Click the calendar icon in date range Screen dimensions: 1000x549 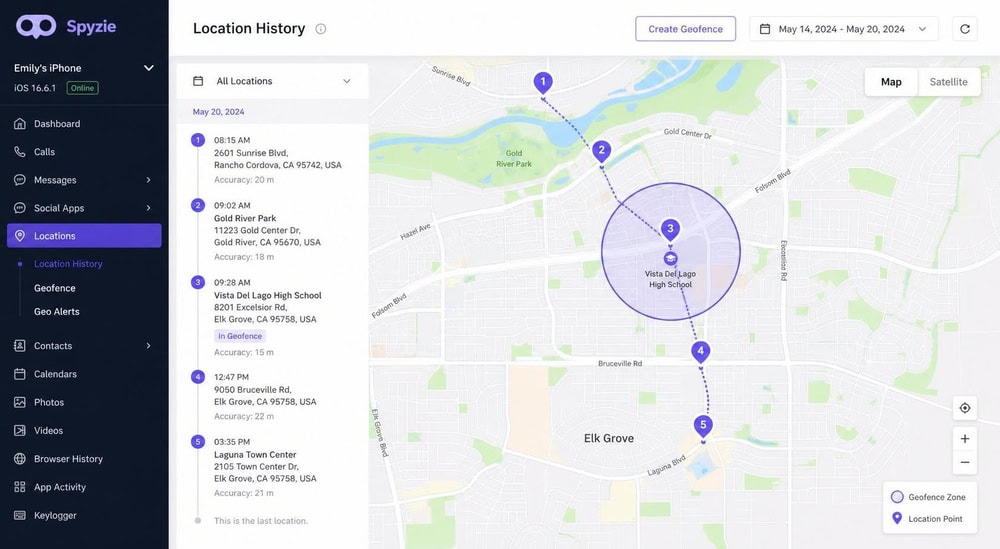[x=765, y=29]
